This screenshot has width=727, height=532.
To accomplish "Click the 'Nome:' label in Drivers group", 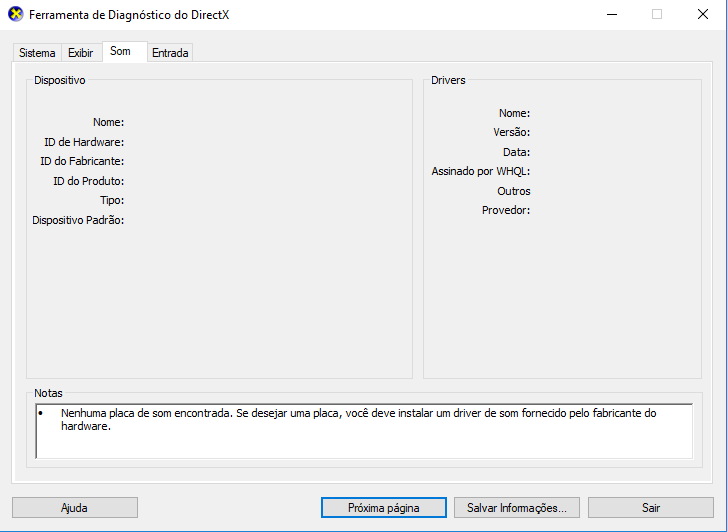I will pos(514,113).
